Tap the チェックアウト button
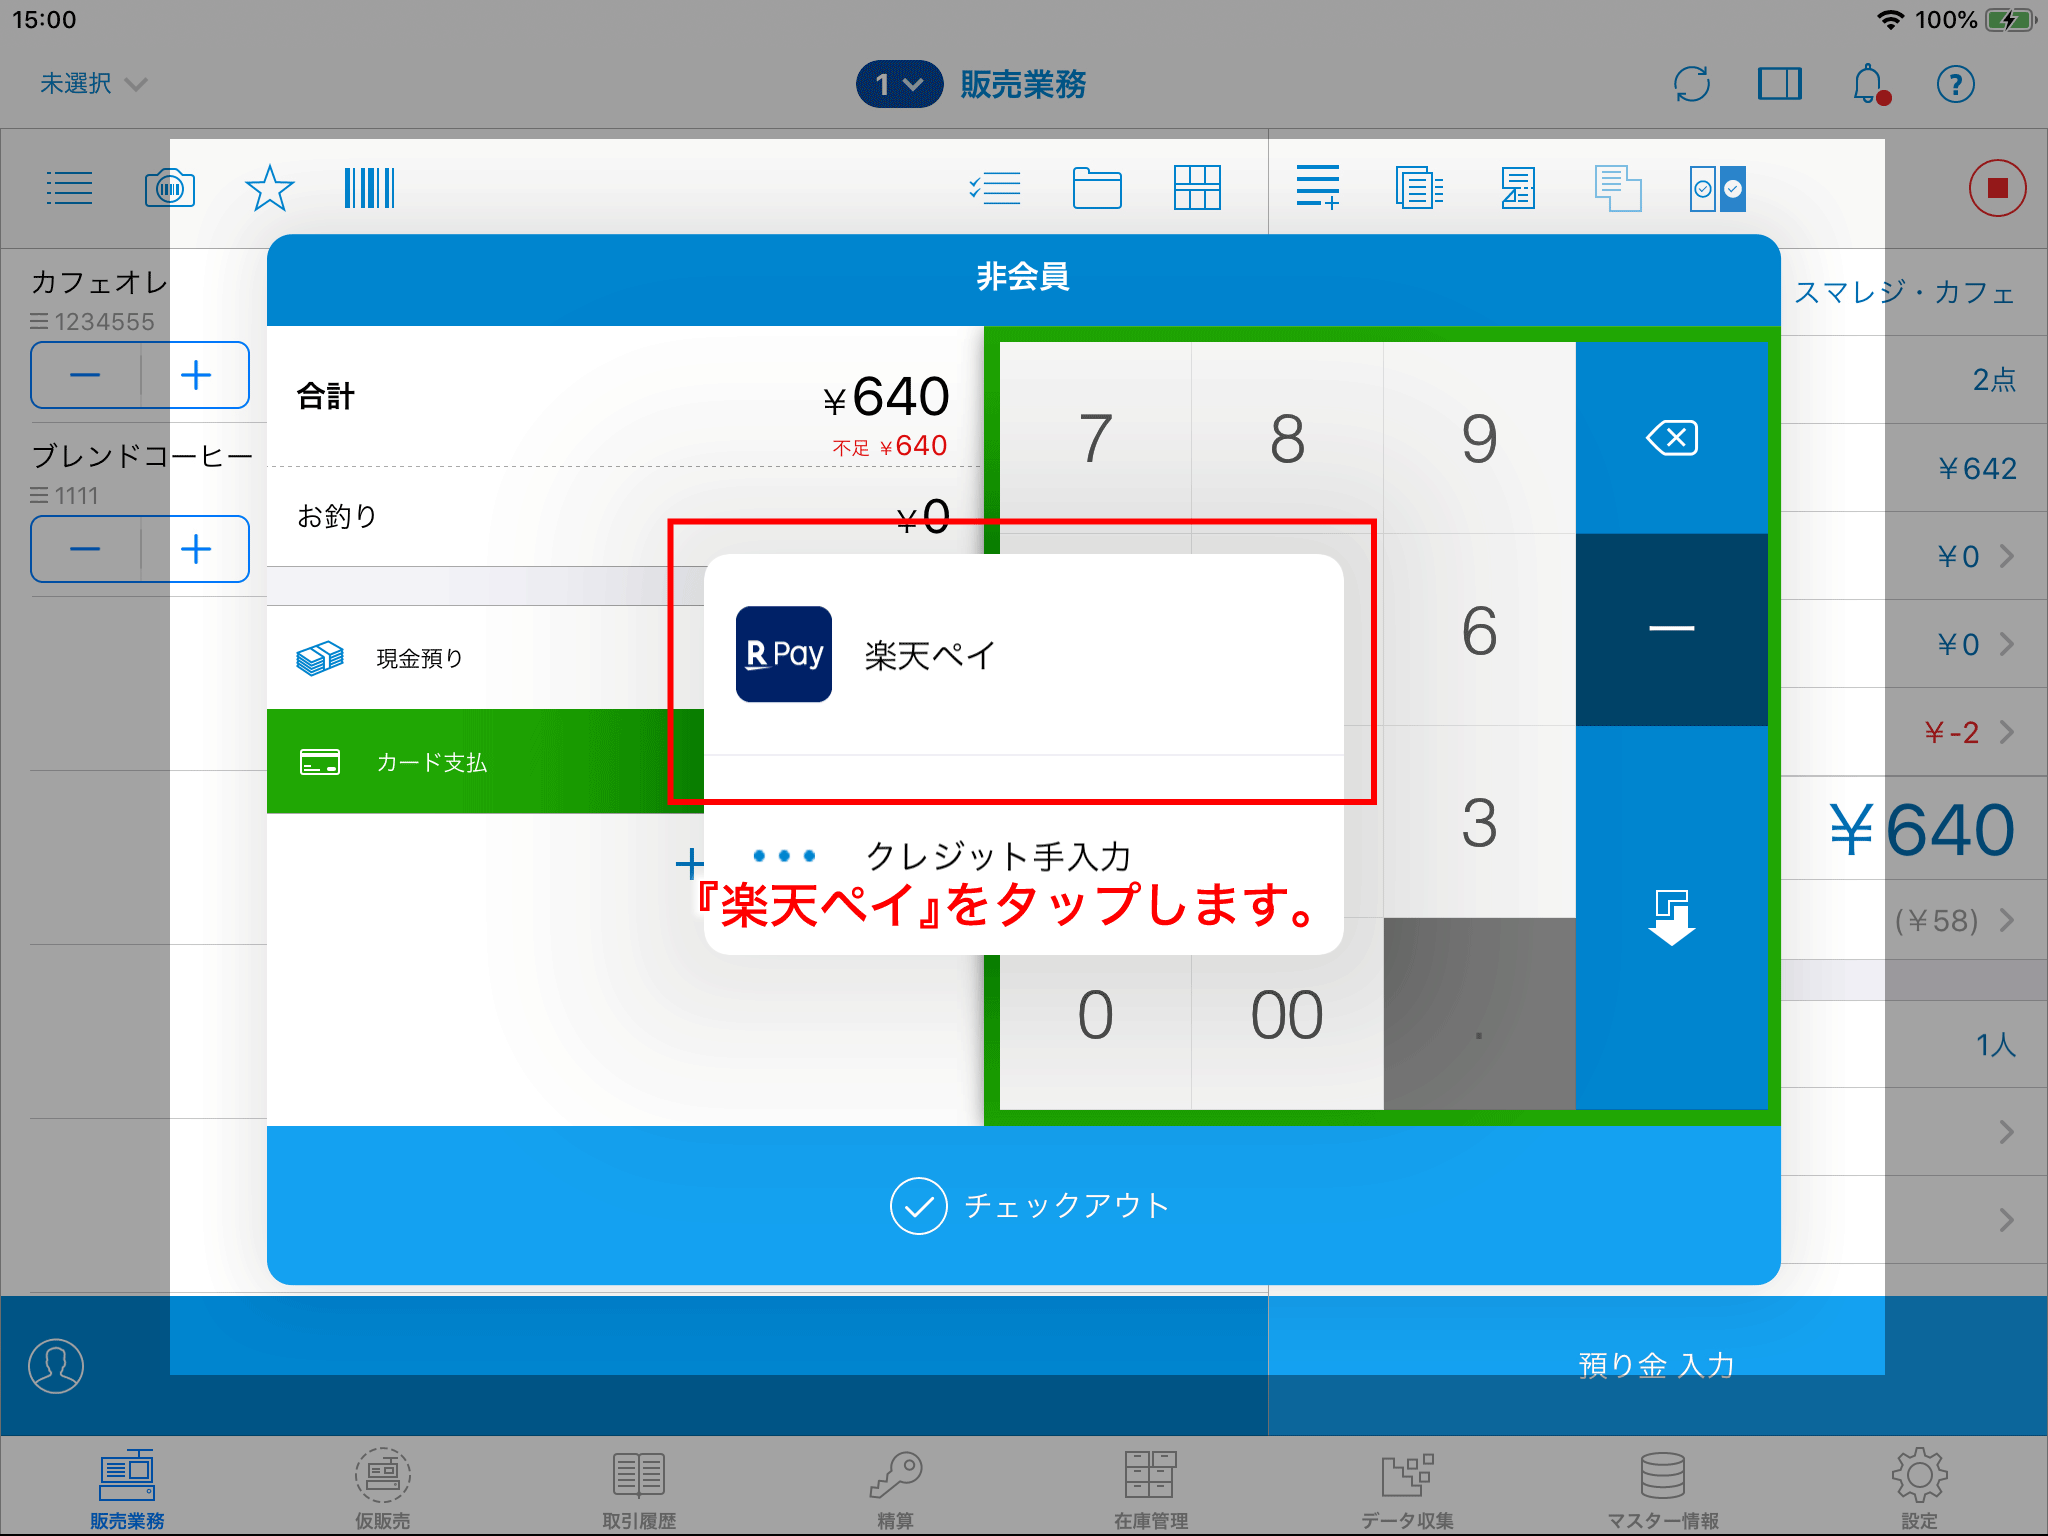The image size is (2048, 1536). point(1023,1205)
